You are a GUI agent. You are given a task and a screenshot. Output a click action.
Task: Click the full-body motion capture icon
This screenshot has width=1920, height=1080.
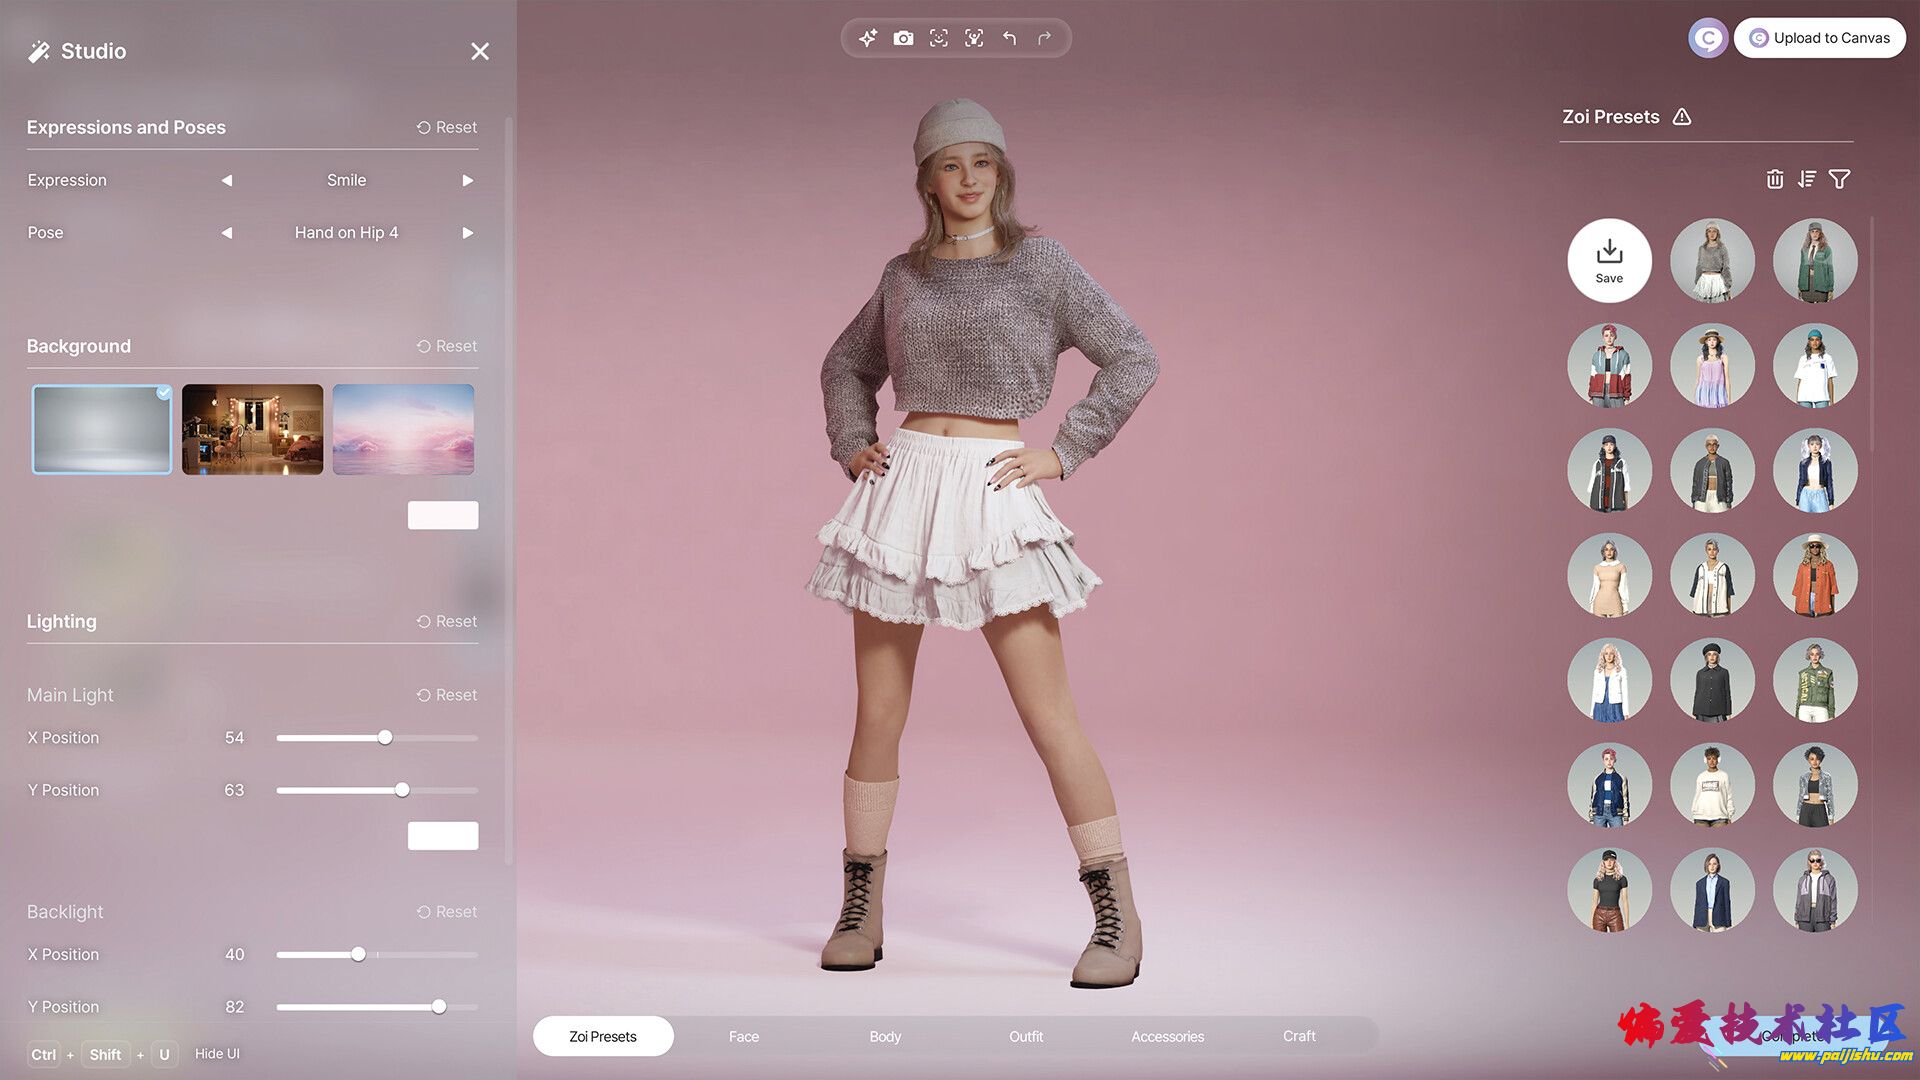pos(974,38)
